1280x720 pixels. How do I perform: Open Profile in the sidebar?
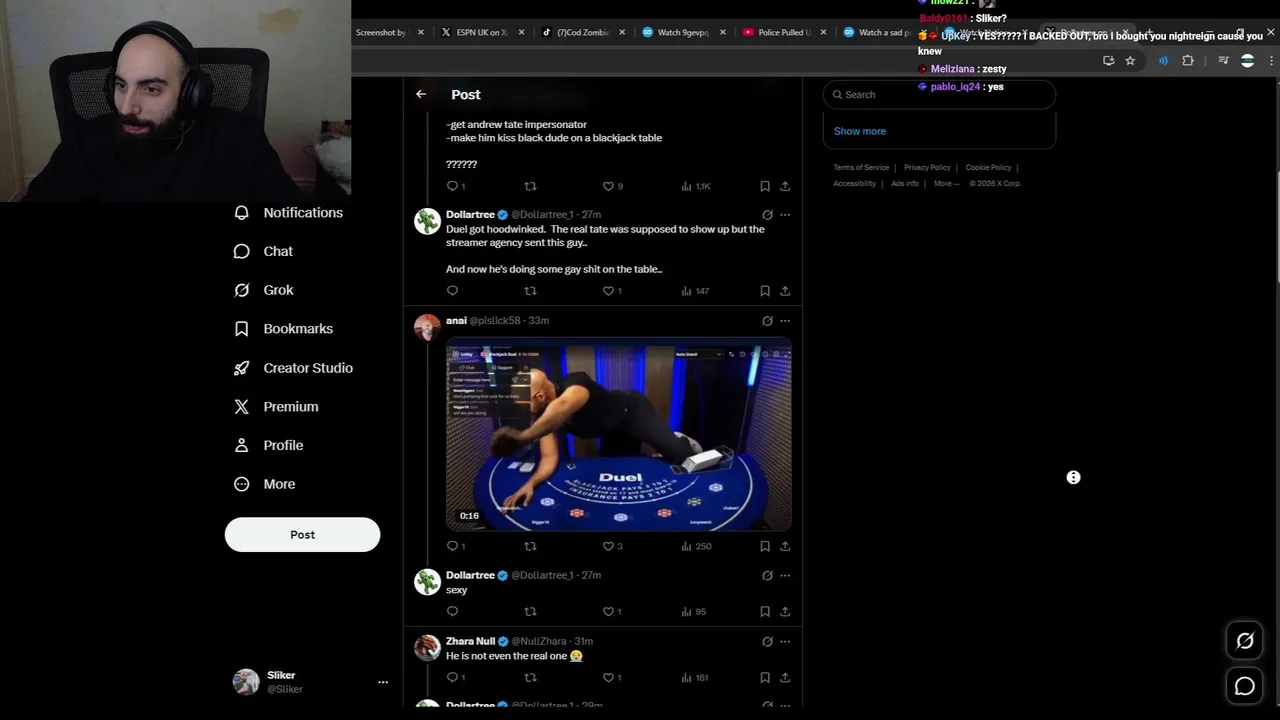pos(268,445)
